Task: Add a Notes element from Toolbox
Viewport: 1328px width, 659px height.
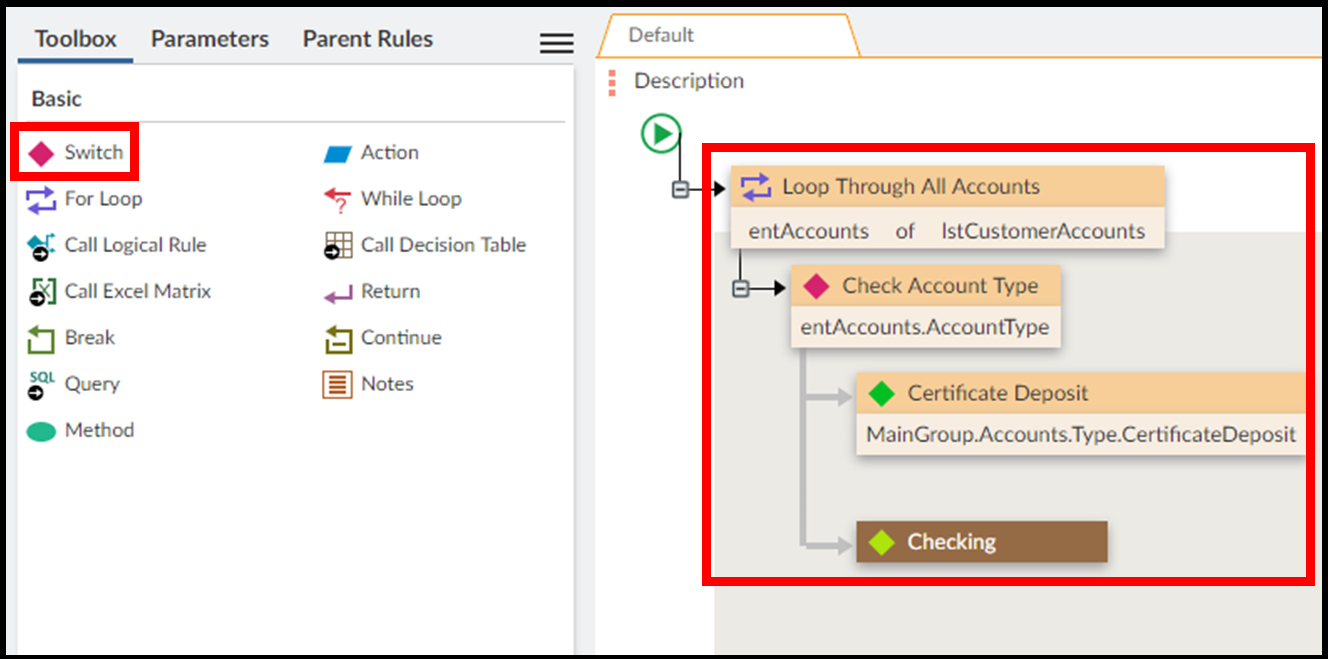Action: point(368,384)
